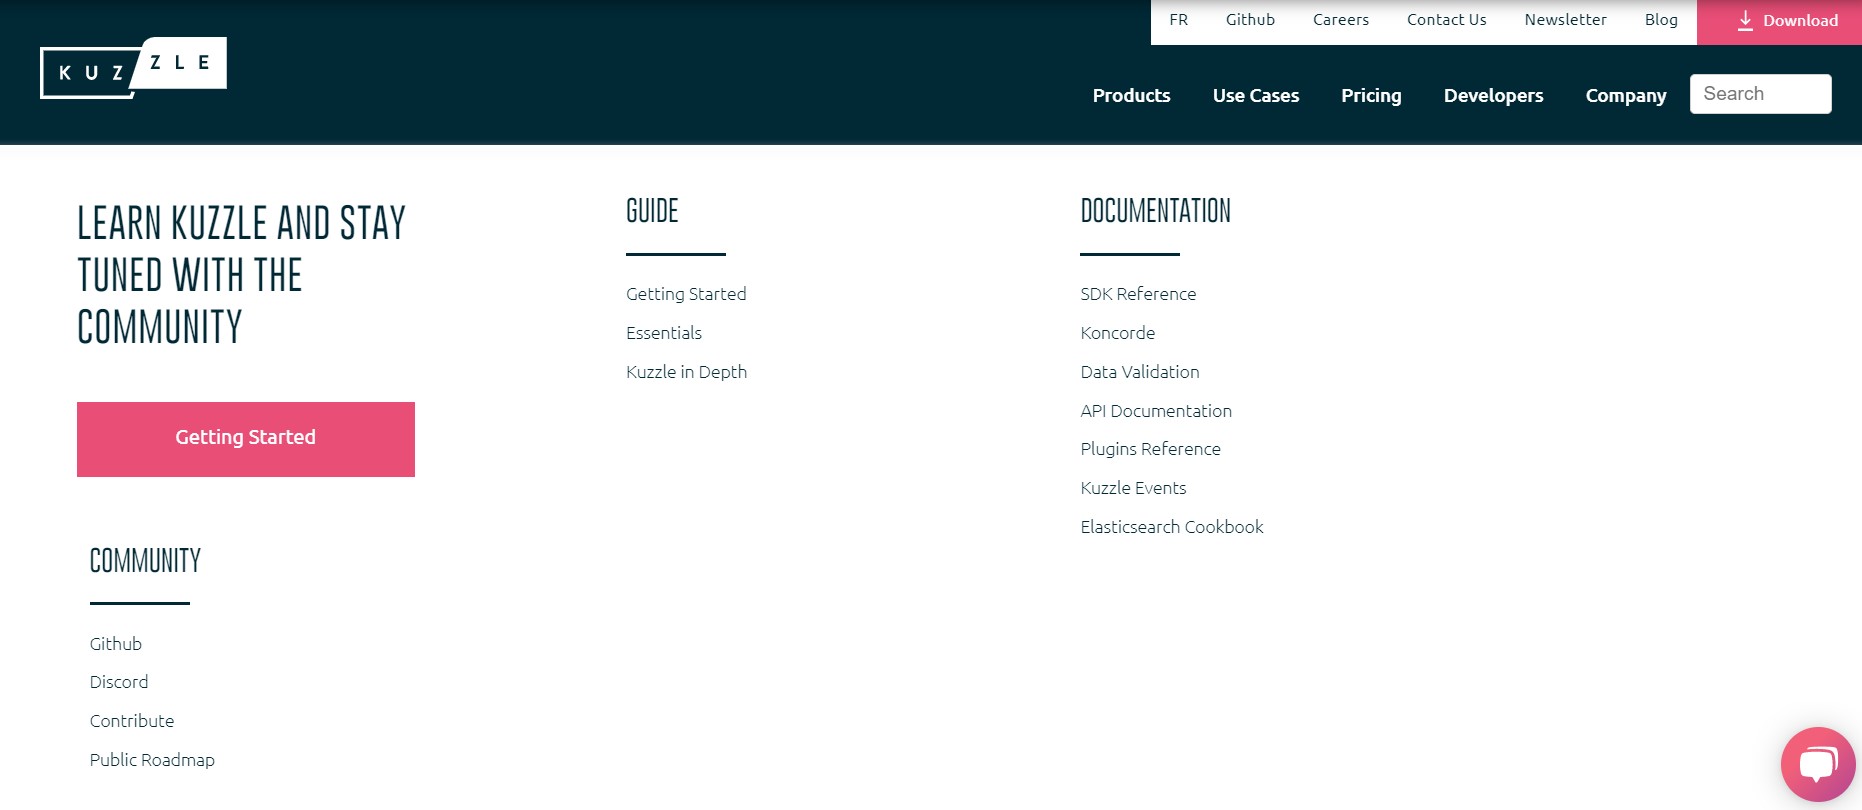Screen dimensions: 1862x810
Task: Open the Use Cases menu
Action: (1255, 96)
